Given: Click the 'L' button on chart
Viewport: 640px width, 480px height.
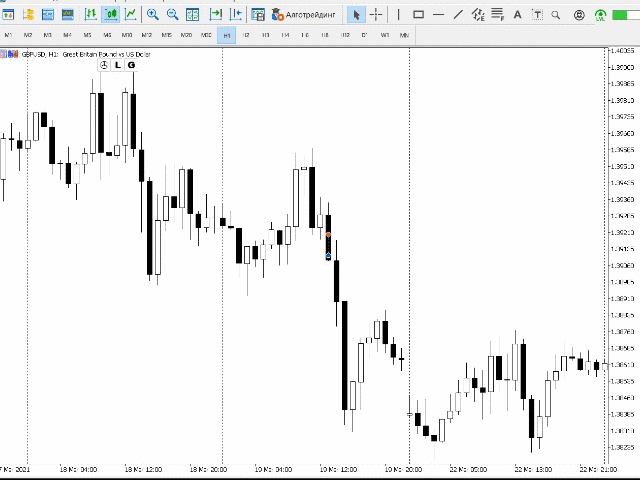Looking at the screenshot, I should point(118,65).
